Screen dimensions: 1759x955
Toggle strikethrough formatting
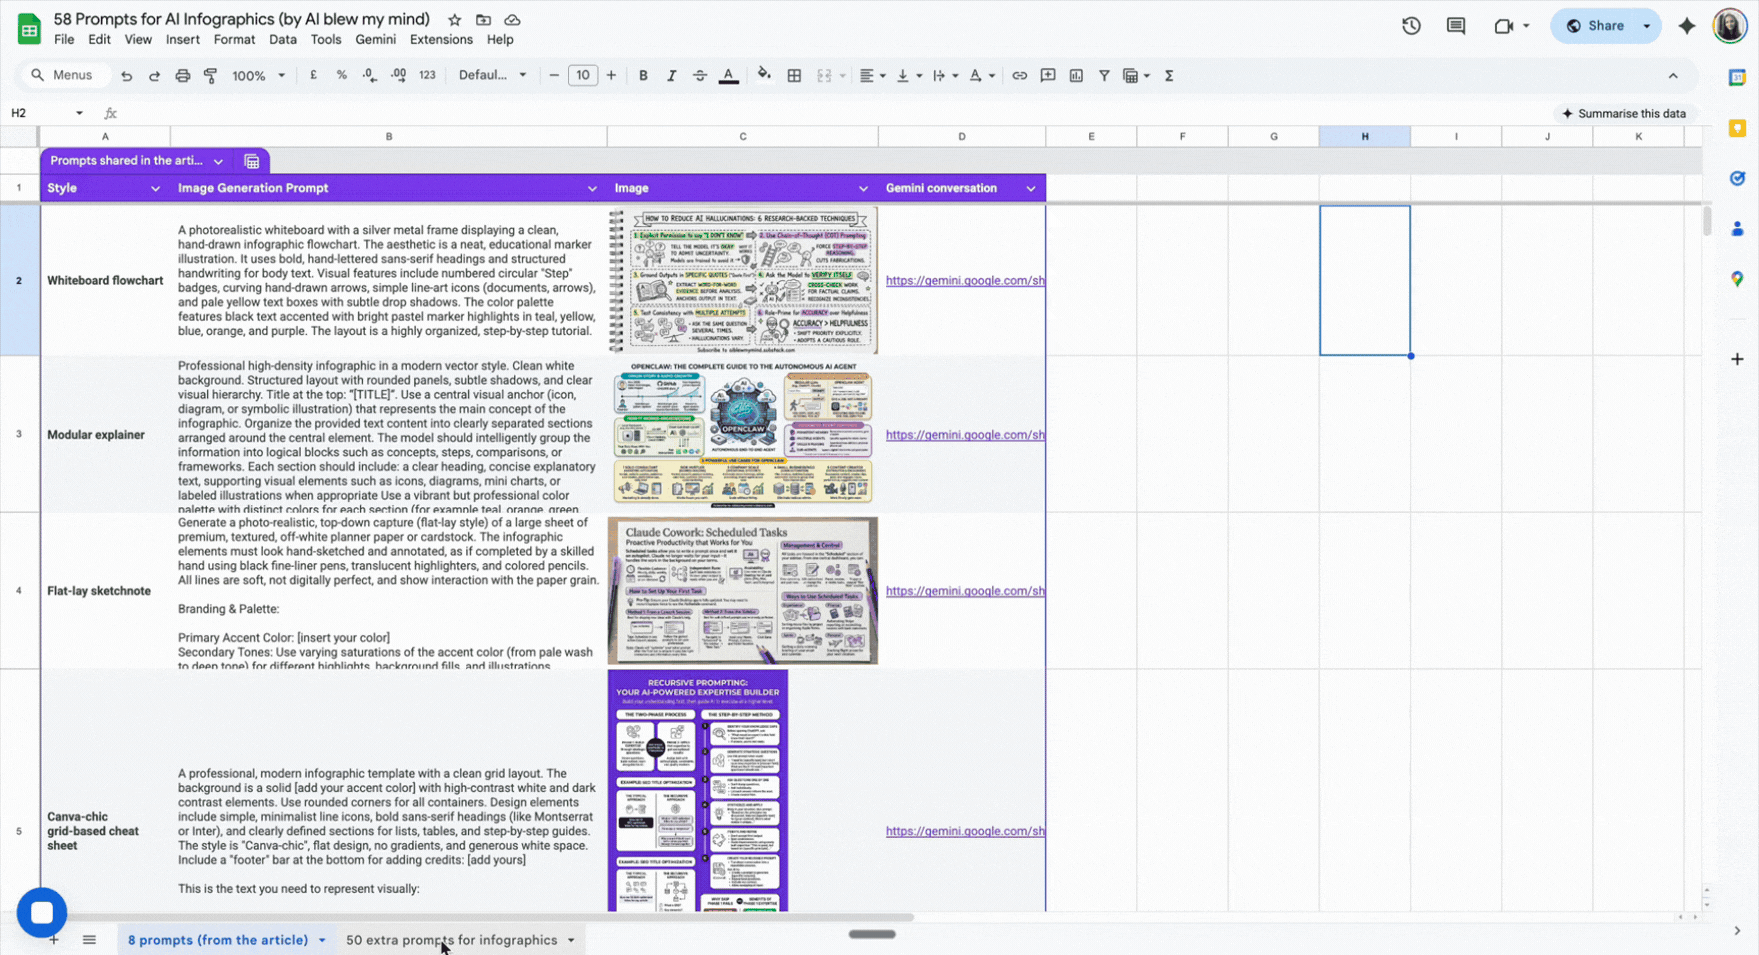pos(699,75)
